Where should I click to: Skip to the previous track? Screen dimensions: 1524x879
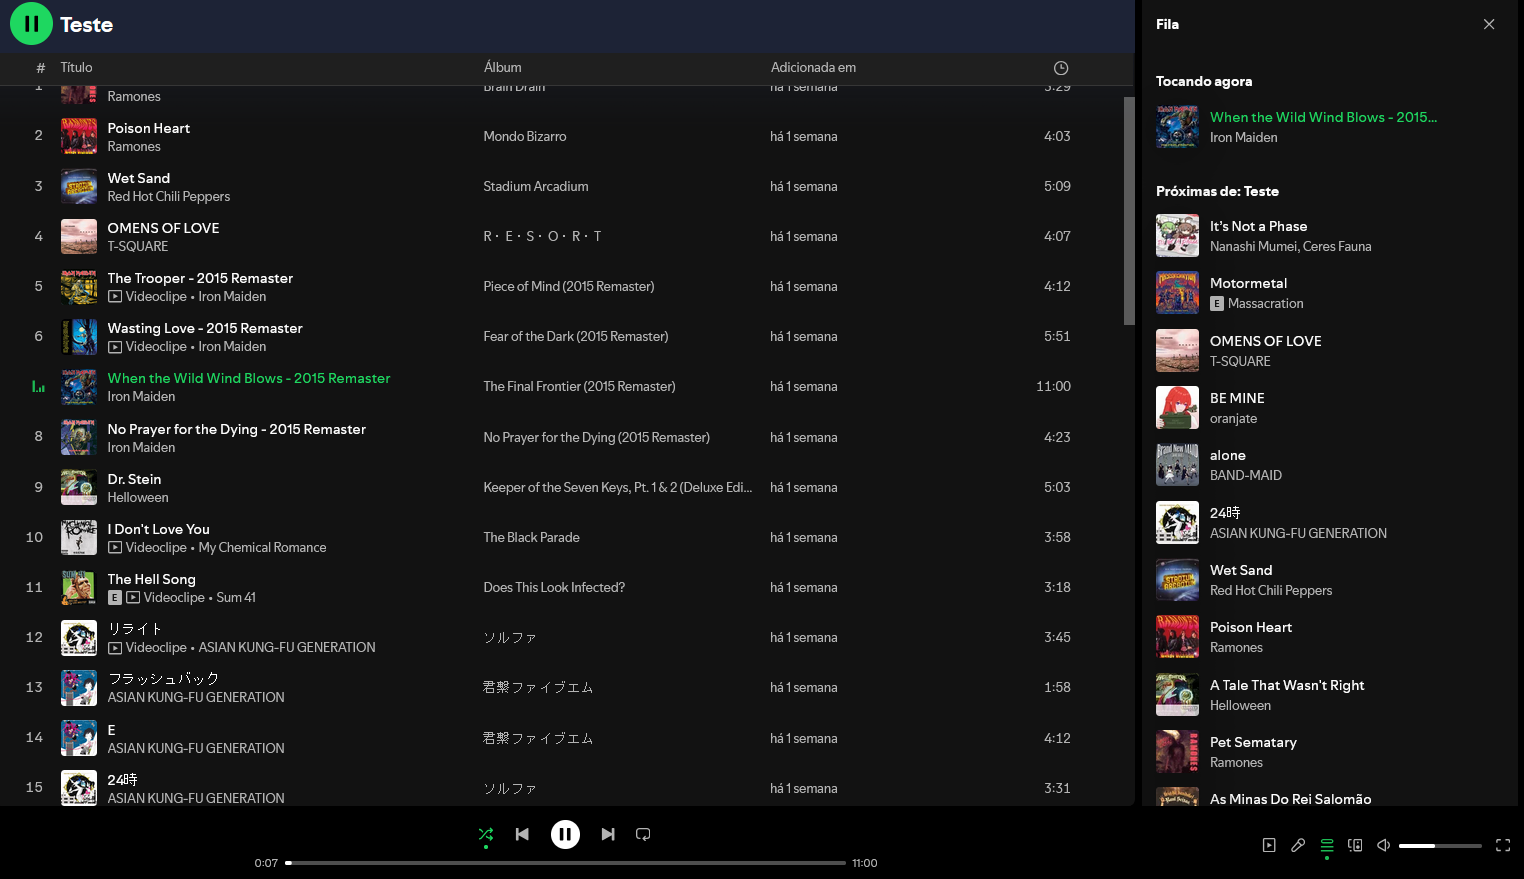522,834
